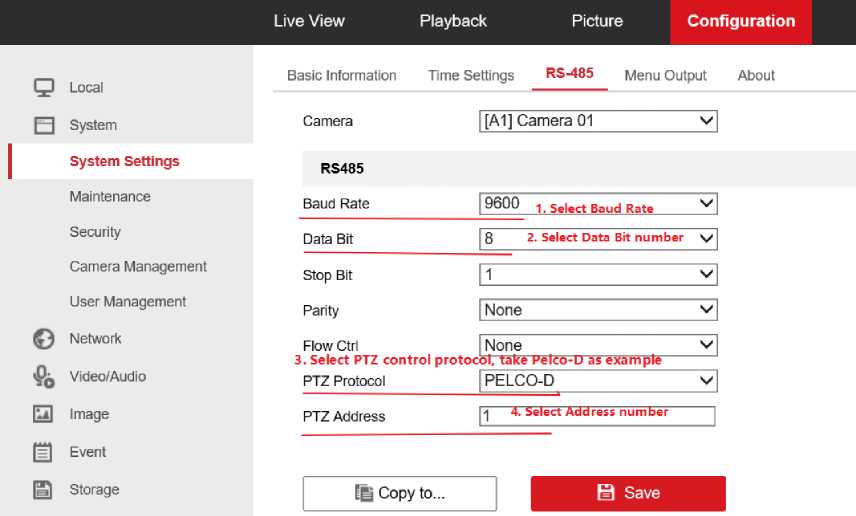Screen dimensions: 856x516
Task: Open the Camera selection dropdown
Action: [598, 121]
